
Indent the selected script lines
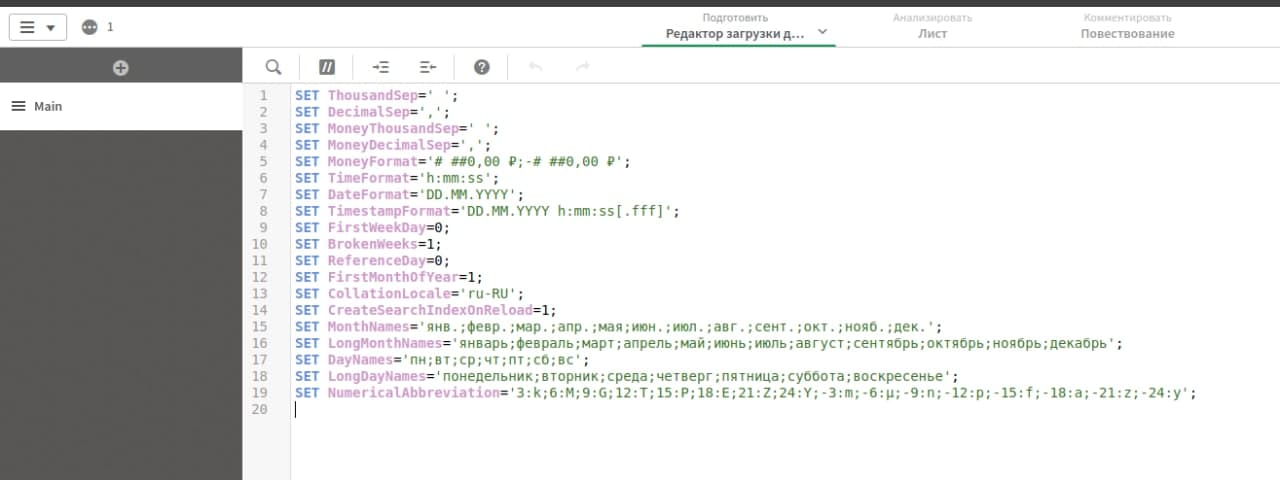click(x=381, y=67)
